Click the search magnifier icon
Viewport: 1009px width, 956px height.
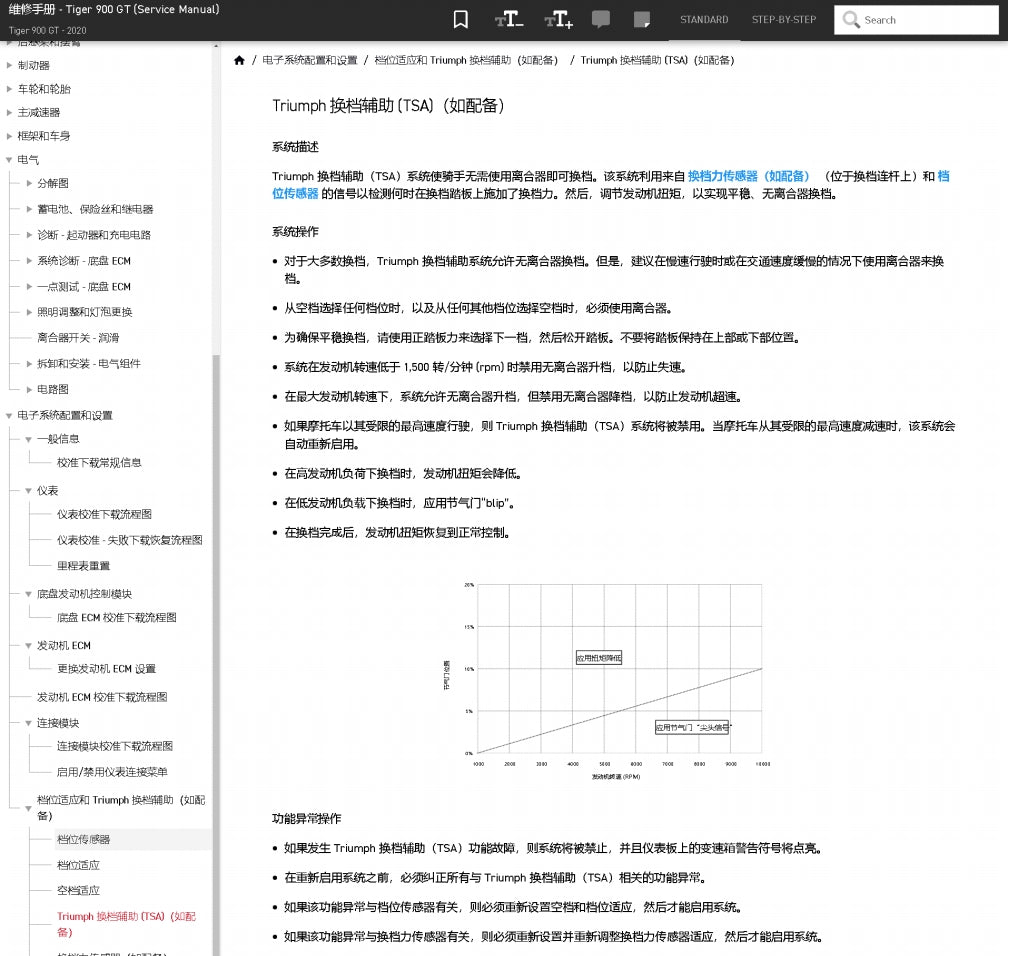click(x=850, y=19)
